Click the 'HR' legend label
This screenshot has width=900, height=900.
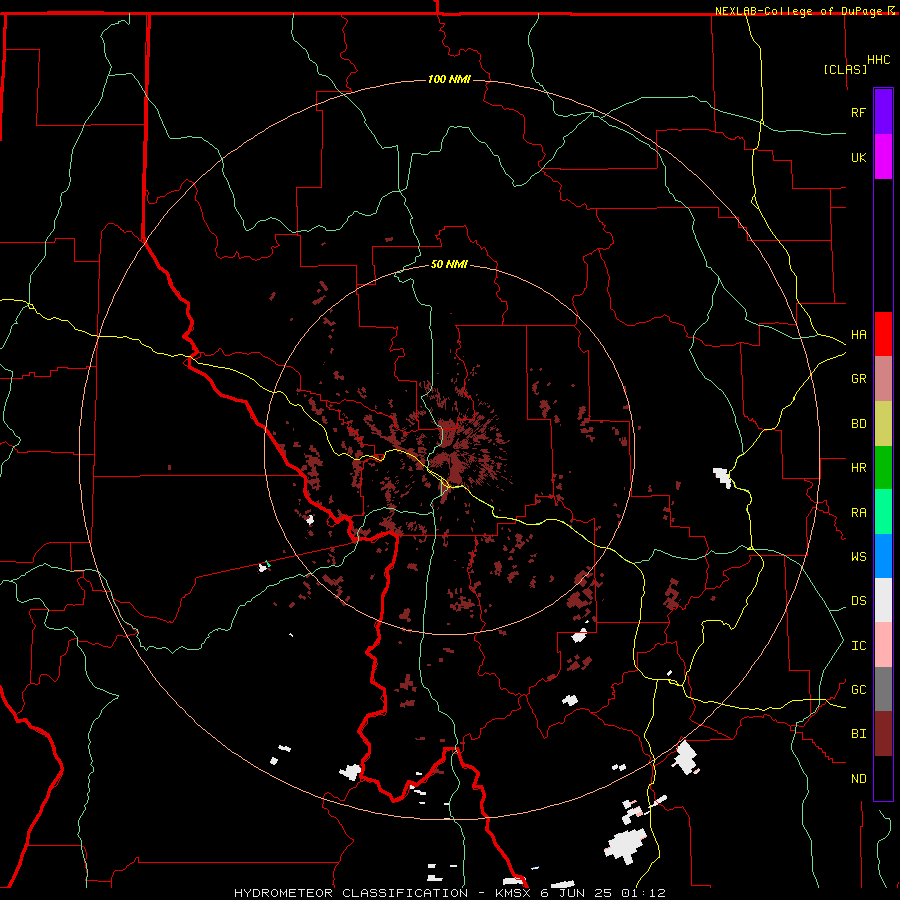pos(858,468)
